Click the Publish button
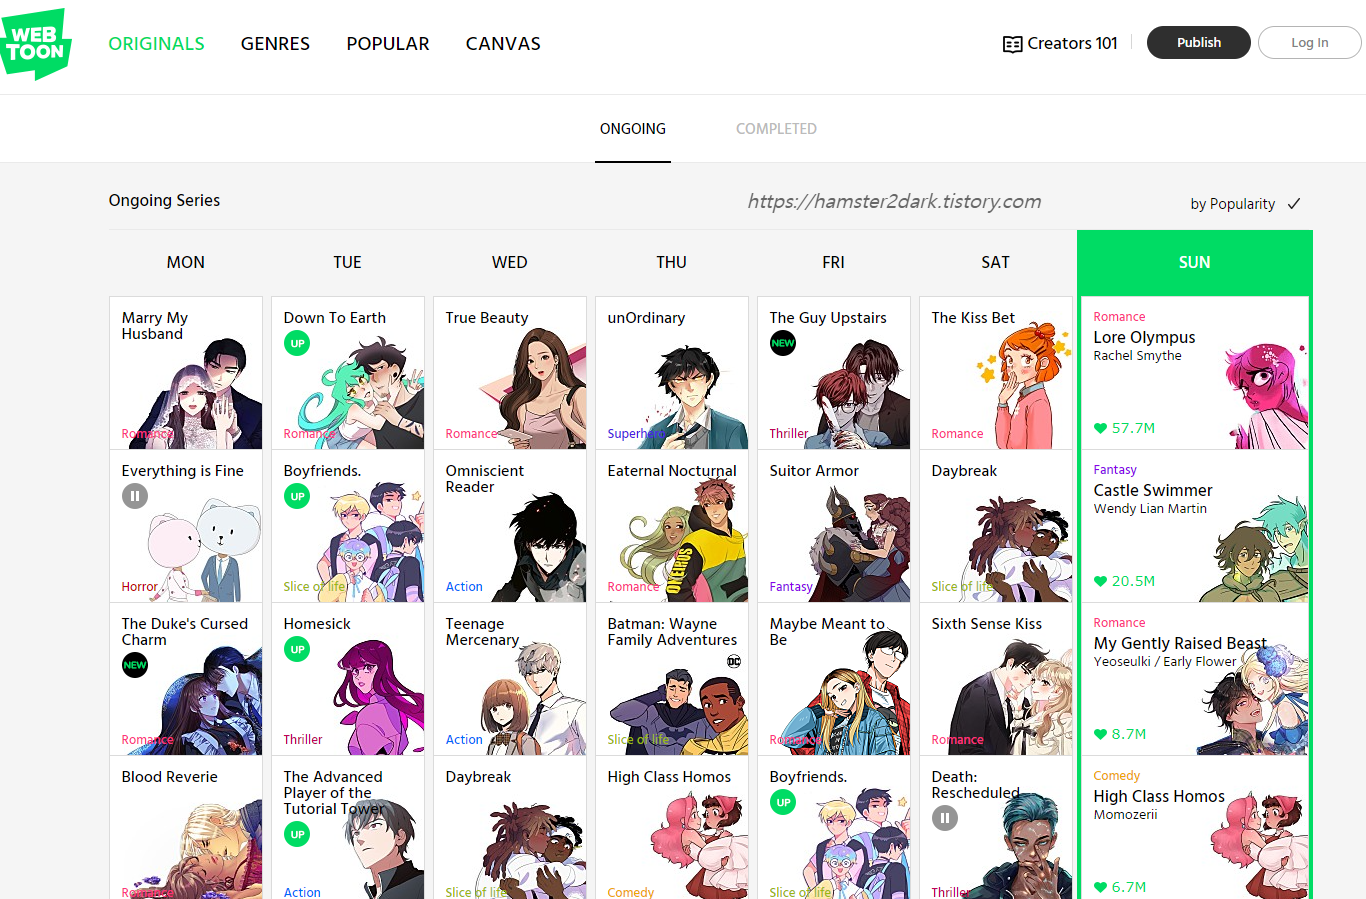1366x899 pixels. tap(1199, 43)
